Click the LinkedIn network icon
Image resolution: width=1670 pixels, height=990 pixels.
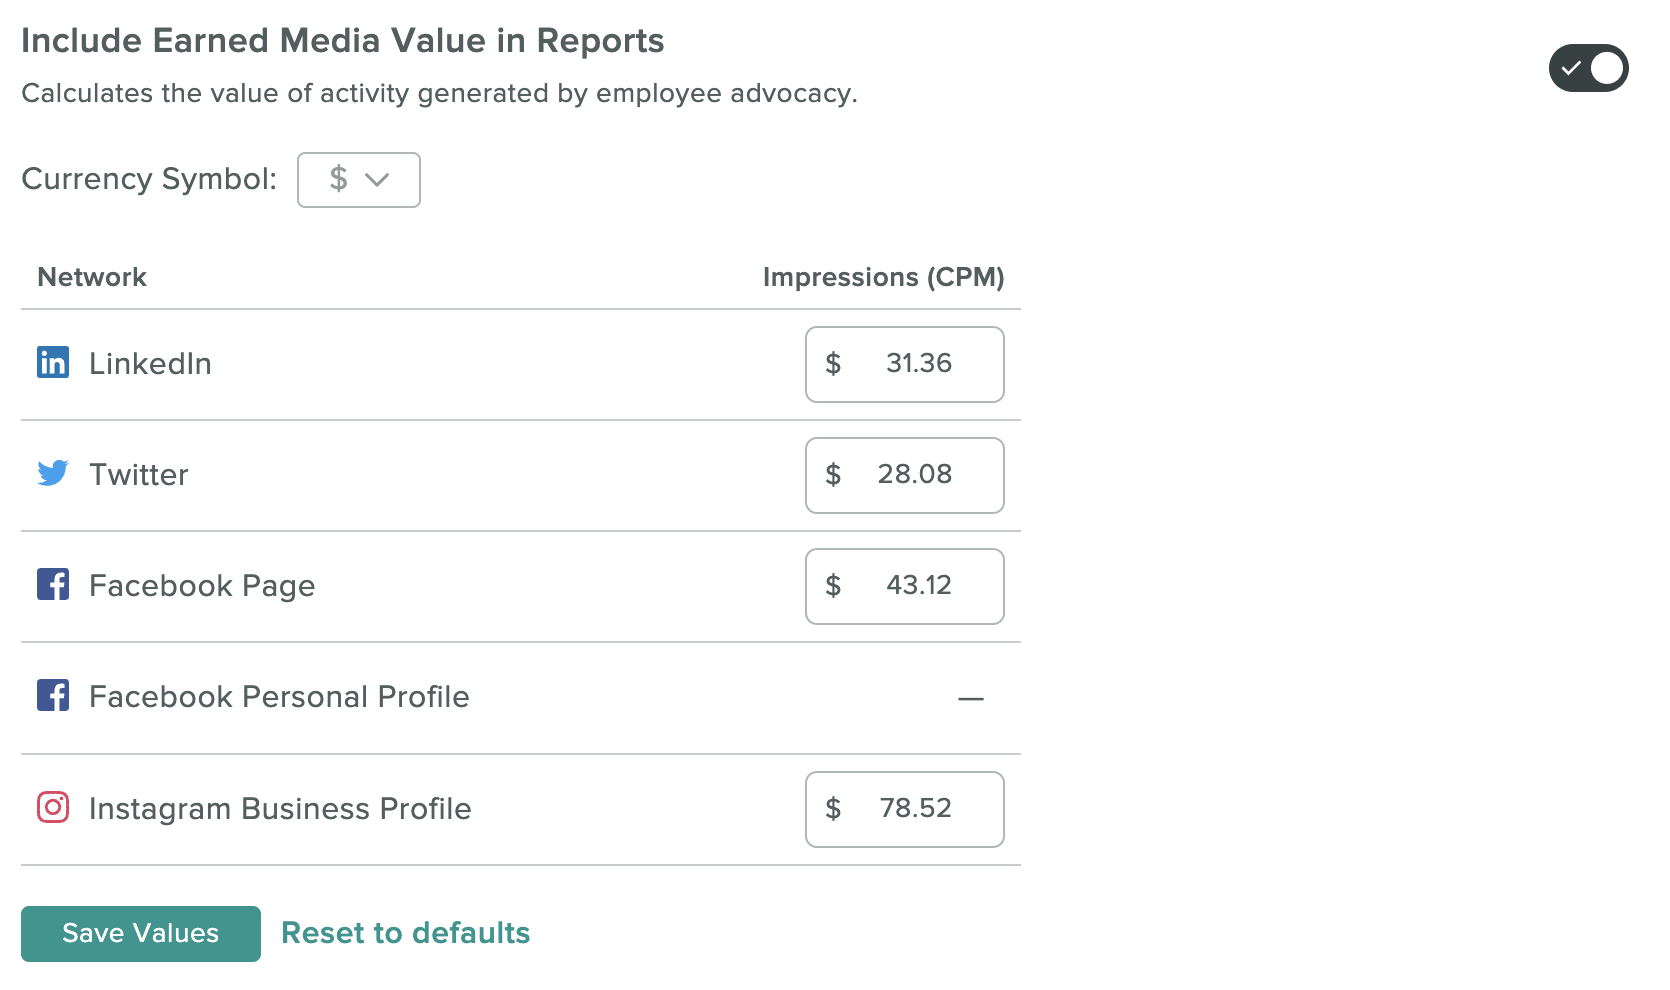tap(53, 362)
